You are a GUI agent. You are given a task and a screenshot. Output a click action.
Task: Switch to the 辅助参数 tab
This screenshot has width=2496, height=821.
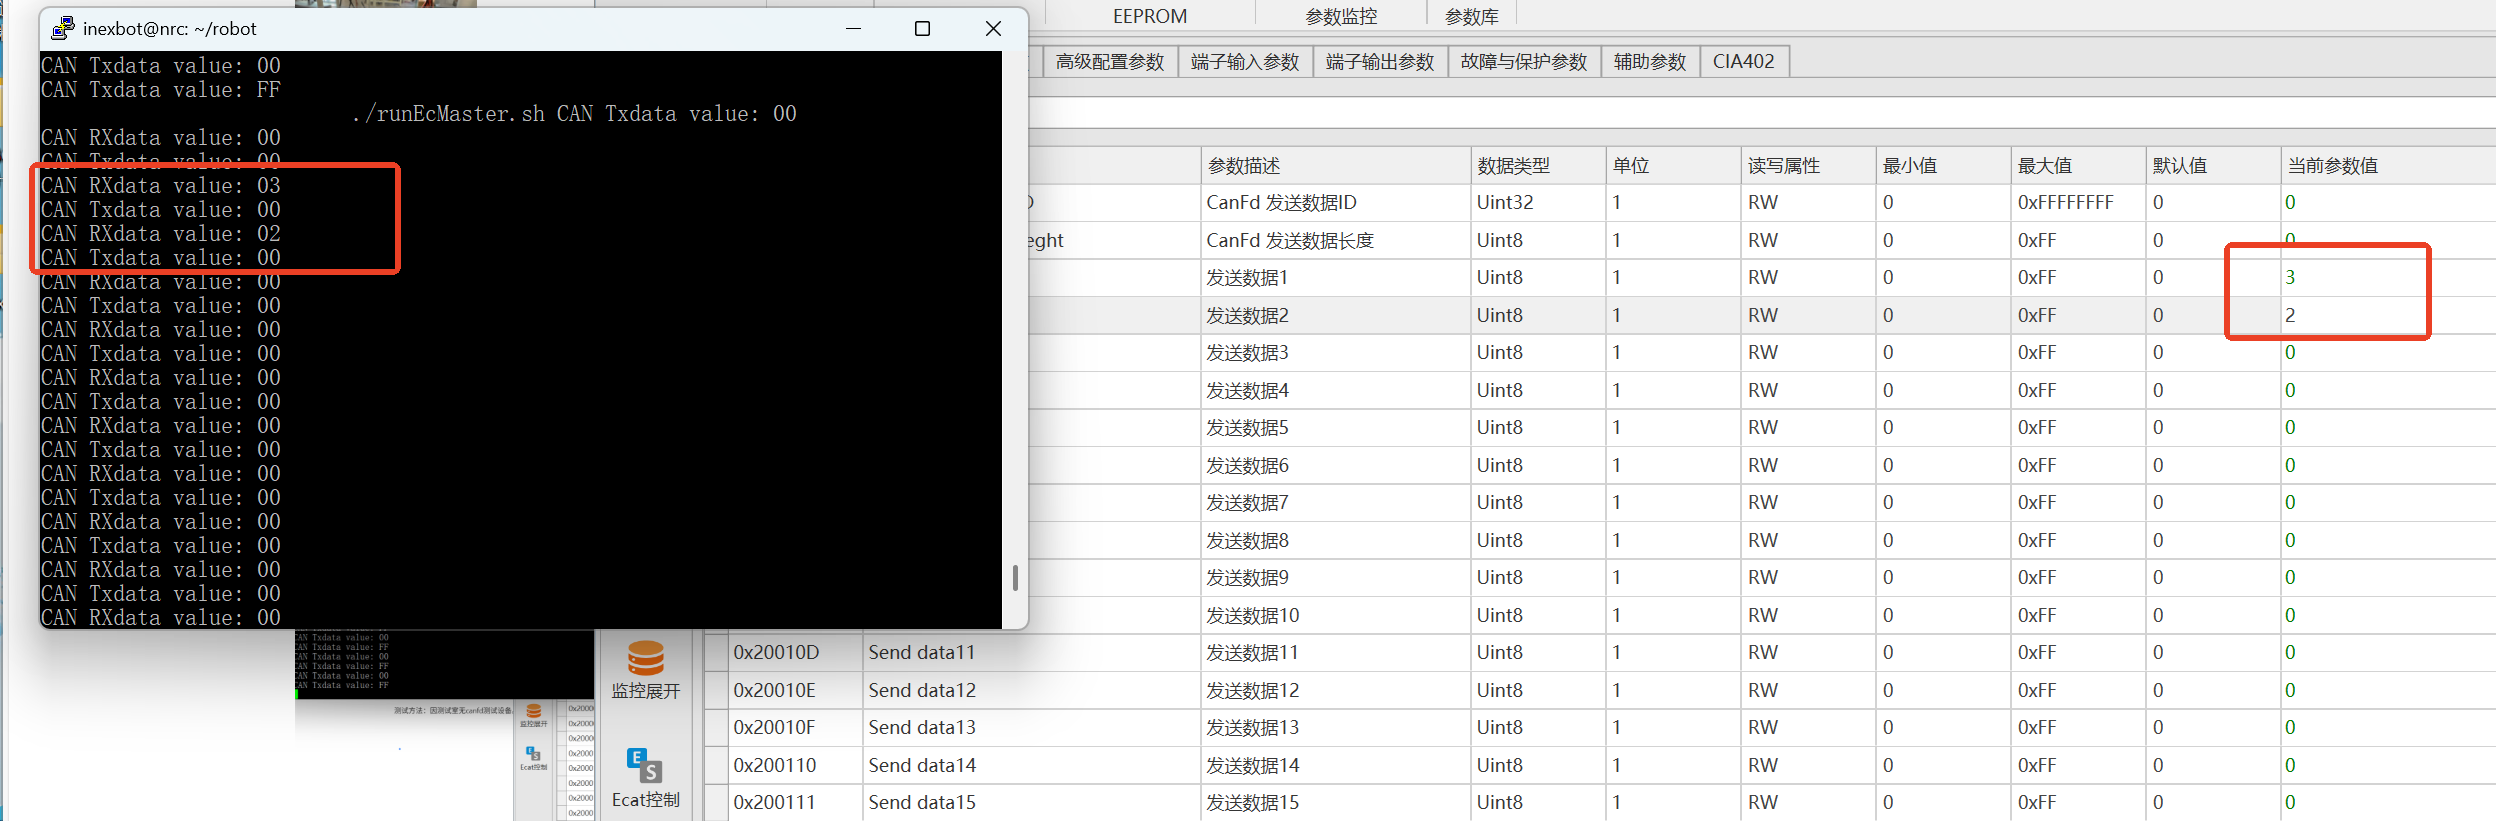pyautogui.click(x=1650, y=62)
